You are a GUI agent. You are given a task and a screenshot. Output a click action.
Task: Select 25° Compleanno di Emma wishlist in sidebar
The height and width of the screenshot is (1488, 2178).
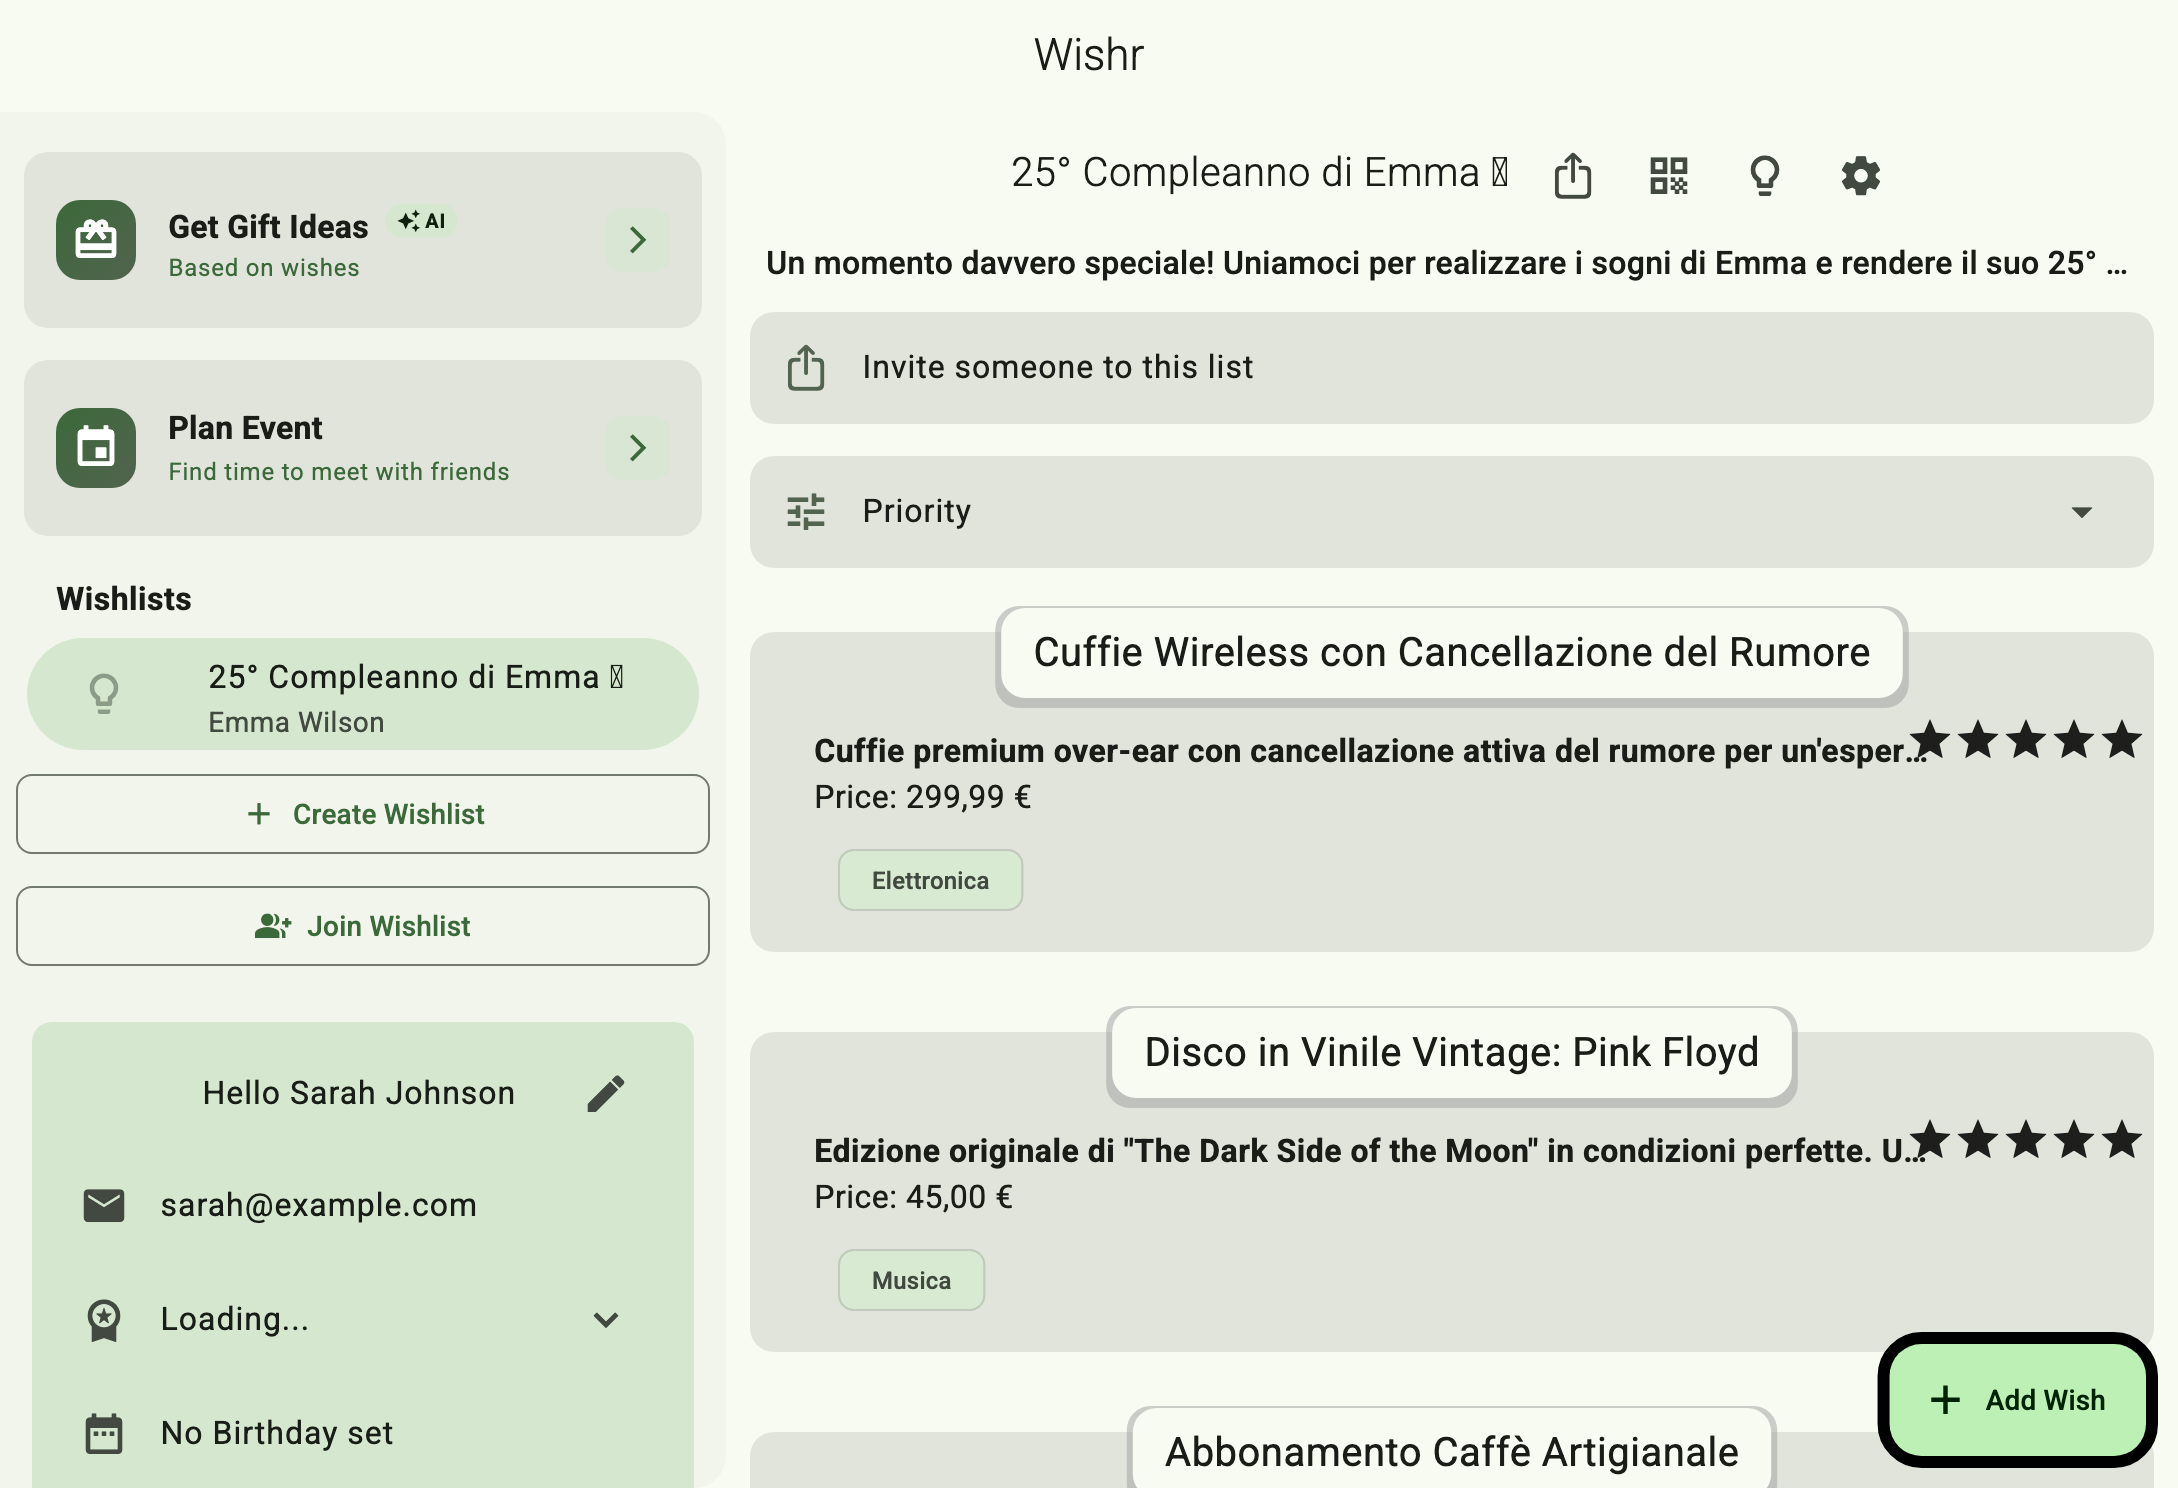pos(362,695)
